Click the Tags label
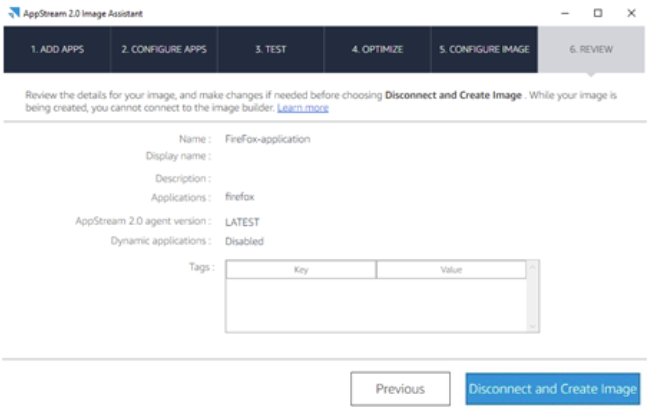The width and height of the screenshot is (647, 410). [202, 267]
